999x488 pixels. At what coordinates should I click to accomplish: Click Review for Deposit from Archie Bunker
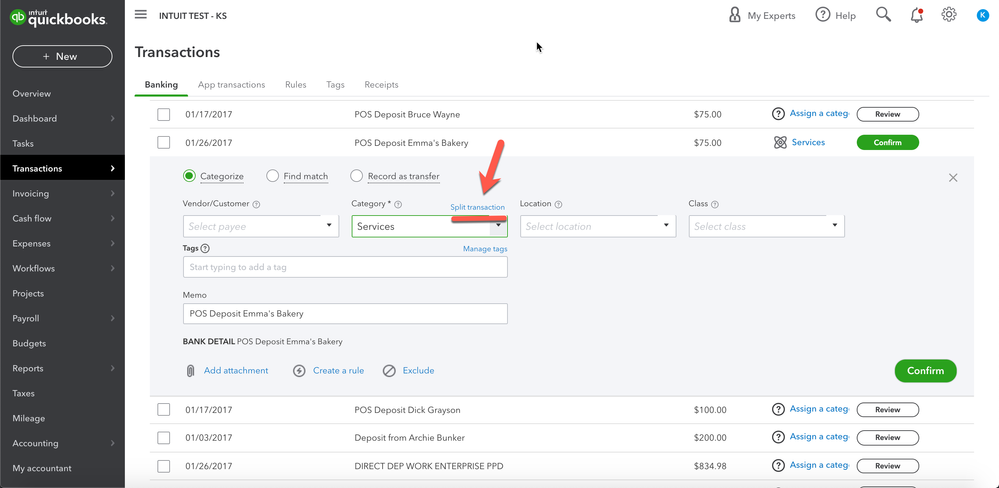[888, 438]
